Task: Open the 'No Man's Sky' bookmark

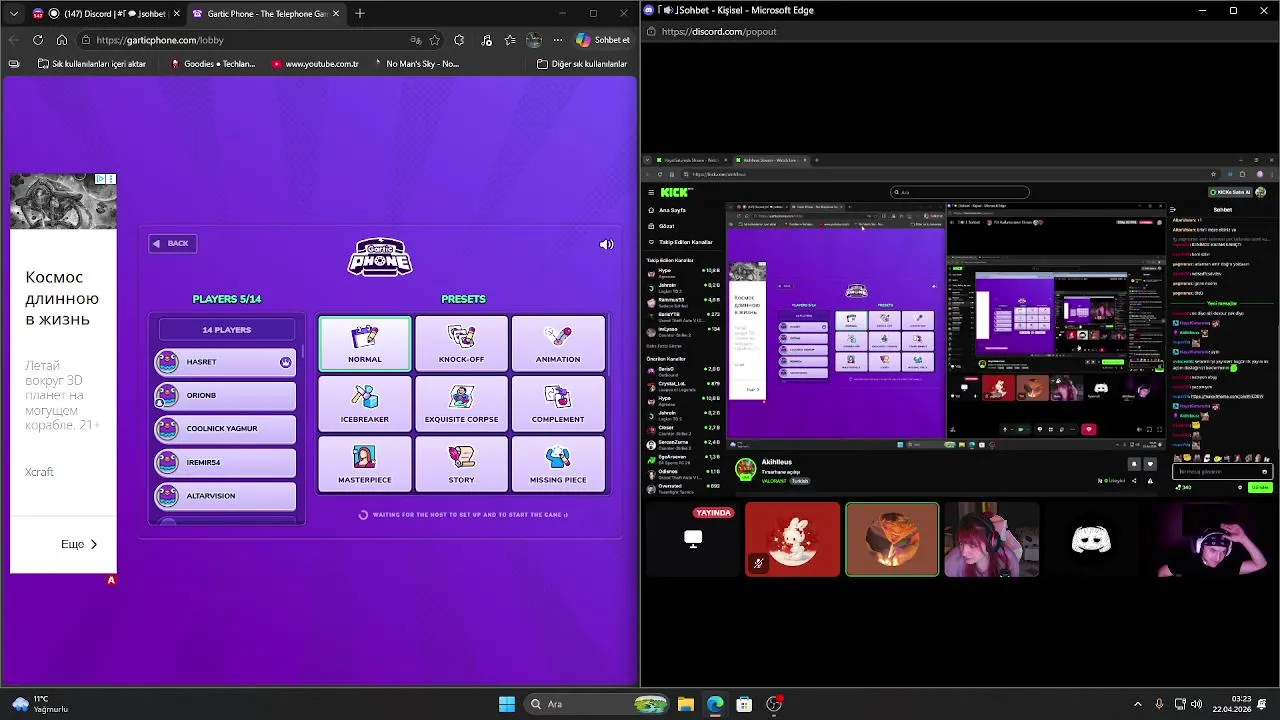Action: point(416,64)
